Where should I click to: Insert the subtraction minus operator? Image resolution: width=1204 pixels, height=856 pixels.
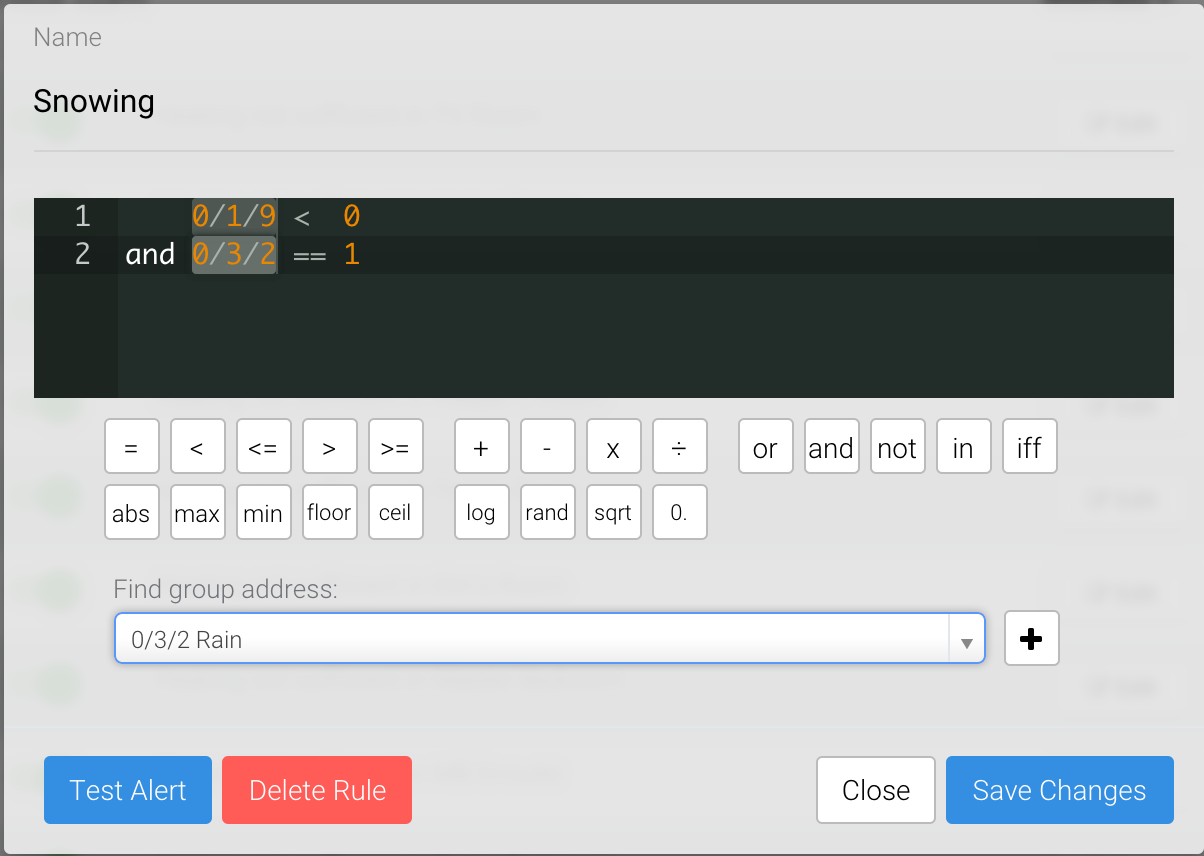pos(547,446)
